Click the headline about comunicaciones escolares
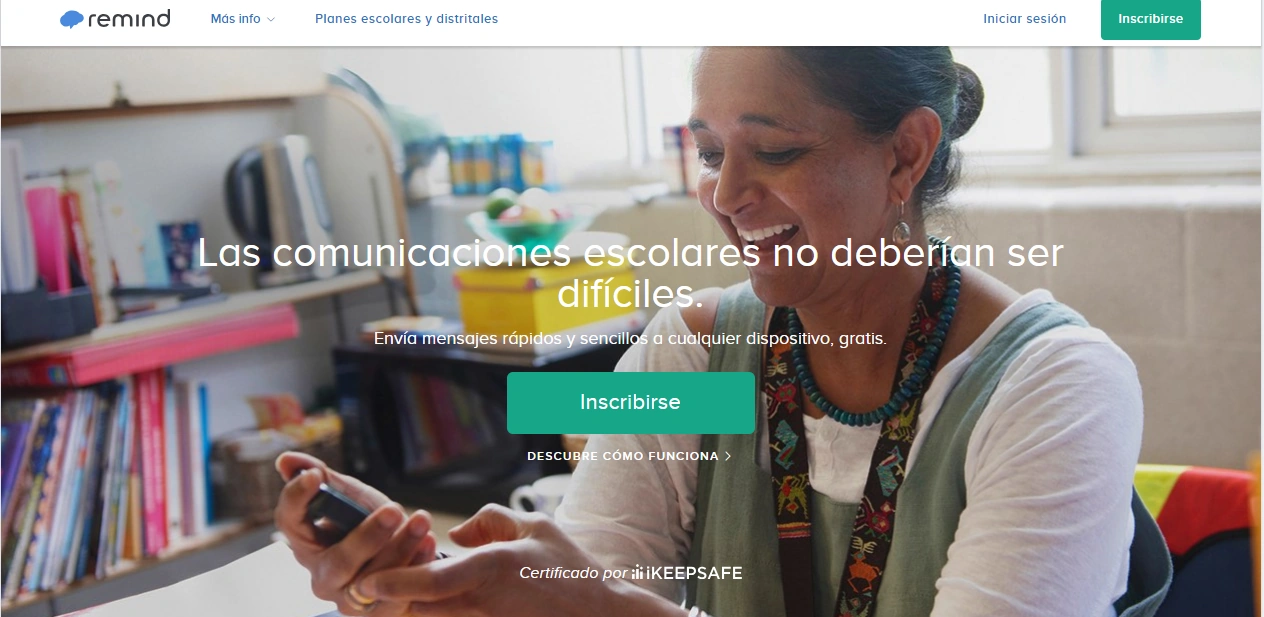This screenshot has width=1264, height=617. click(x=630, y=272)
